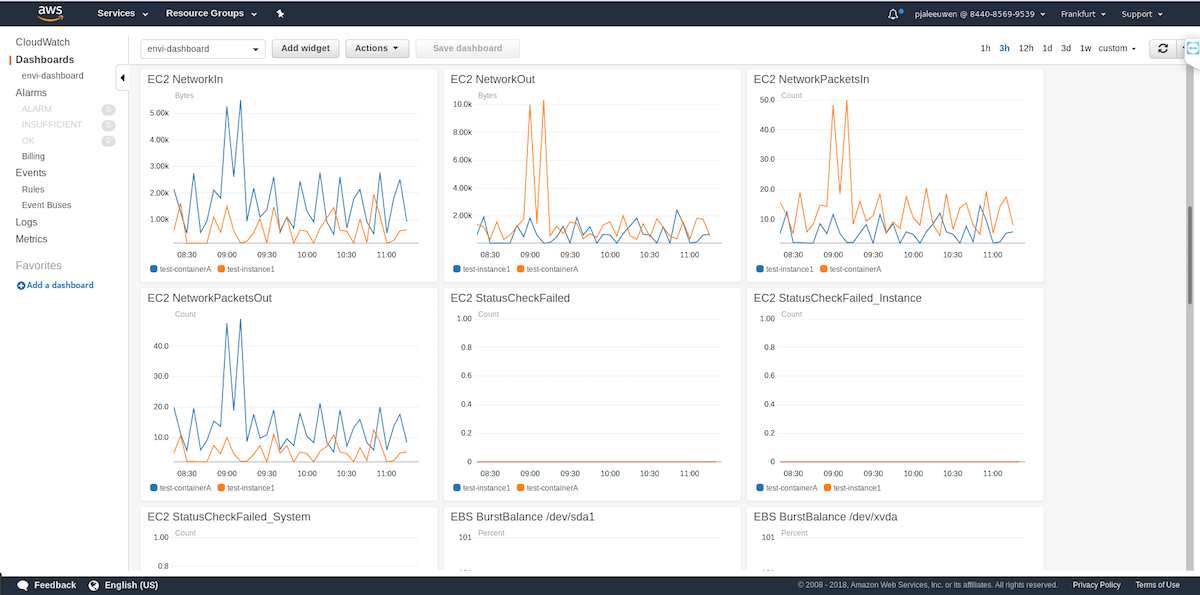Image resolution: width=1200 pixels, height=595 pixels.
Task: Click the blue TeamViewer icon at top right
Action: pyautogui.click(x=1191, y=47)
